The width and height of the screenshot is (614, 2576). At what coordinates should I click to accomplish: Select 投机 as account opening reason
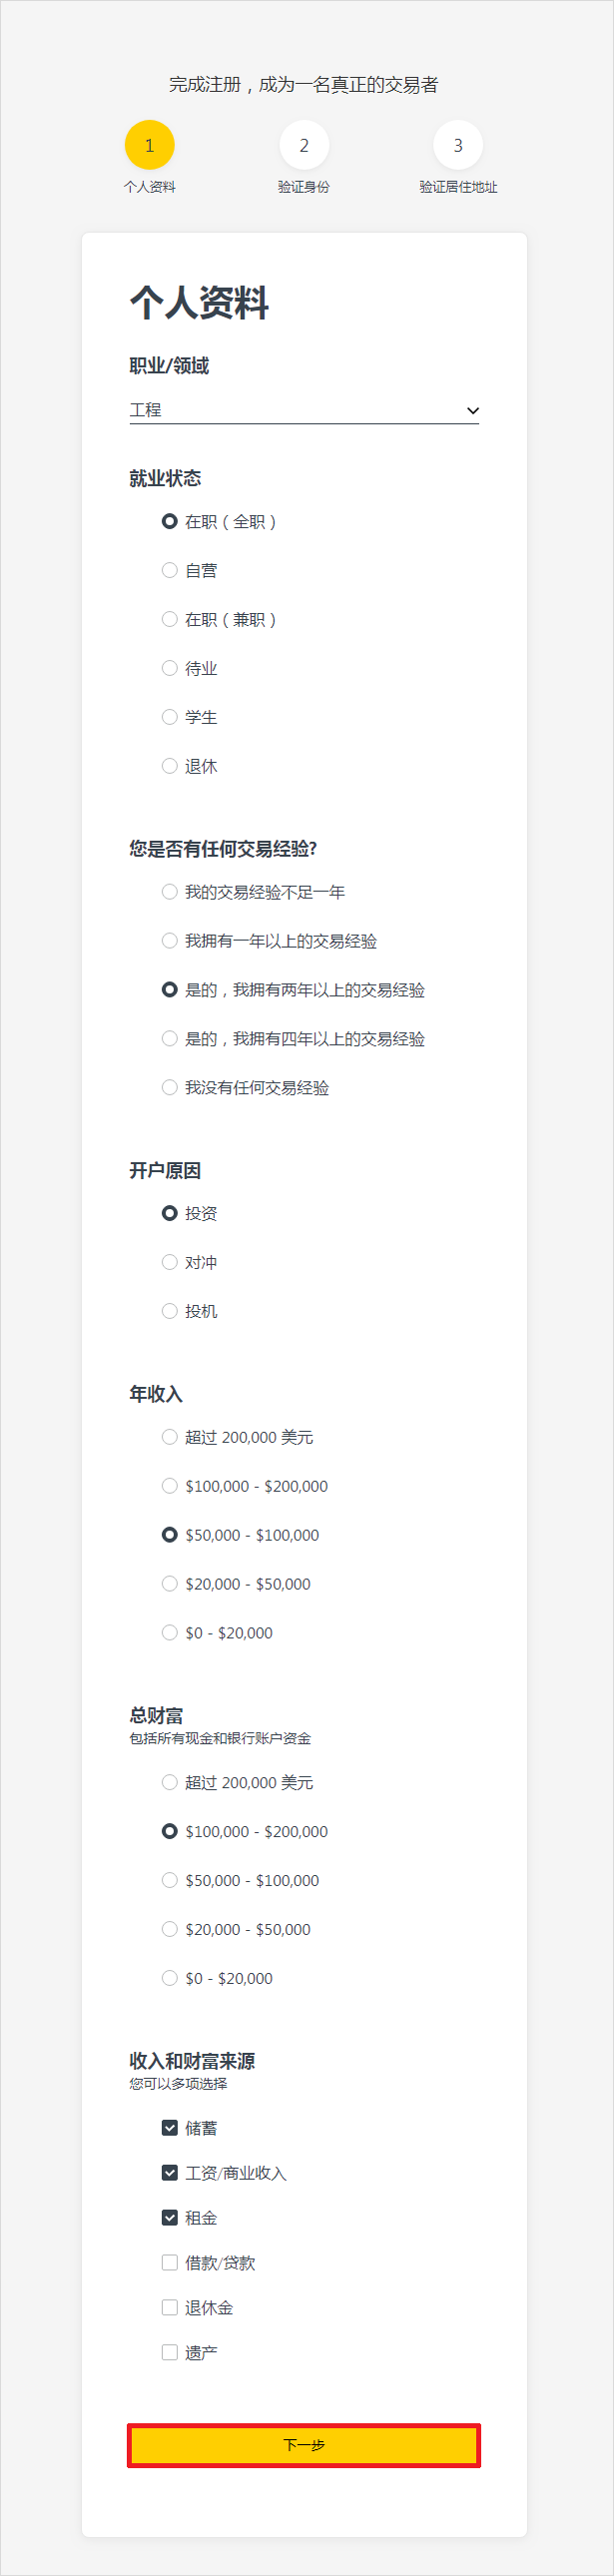tap(168, 1311)
